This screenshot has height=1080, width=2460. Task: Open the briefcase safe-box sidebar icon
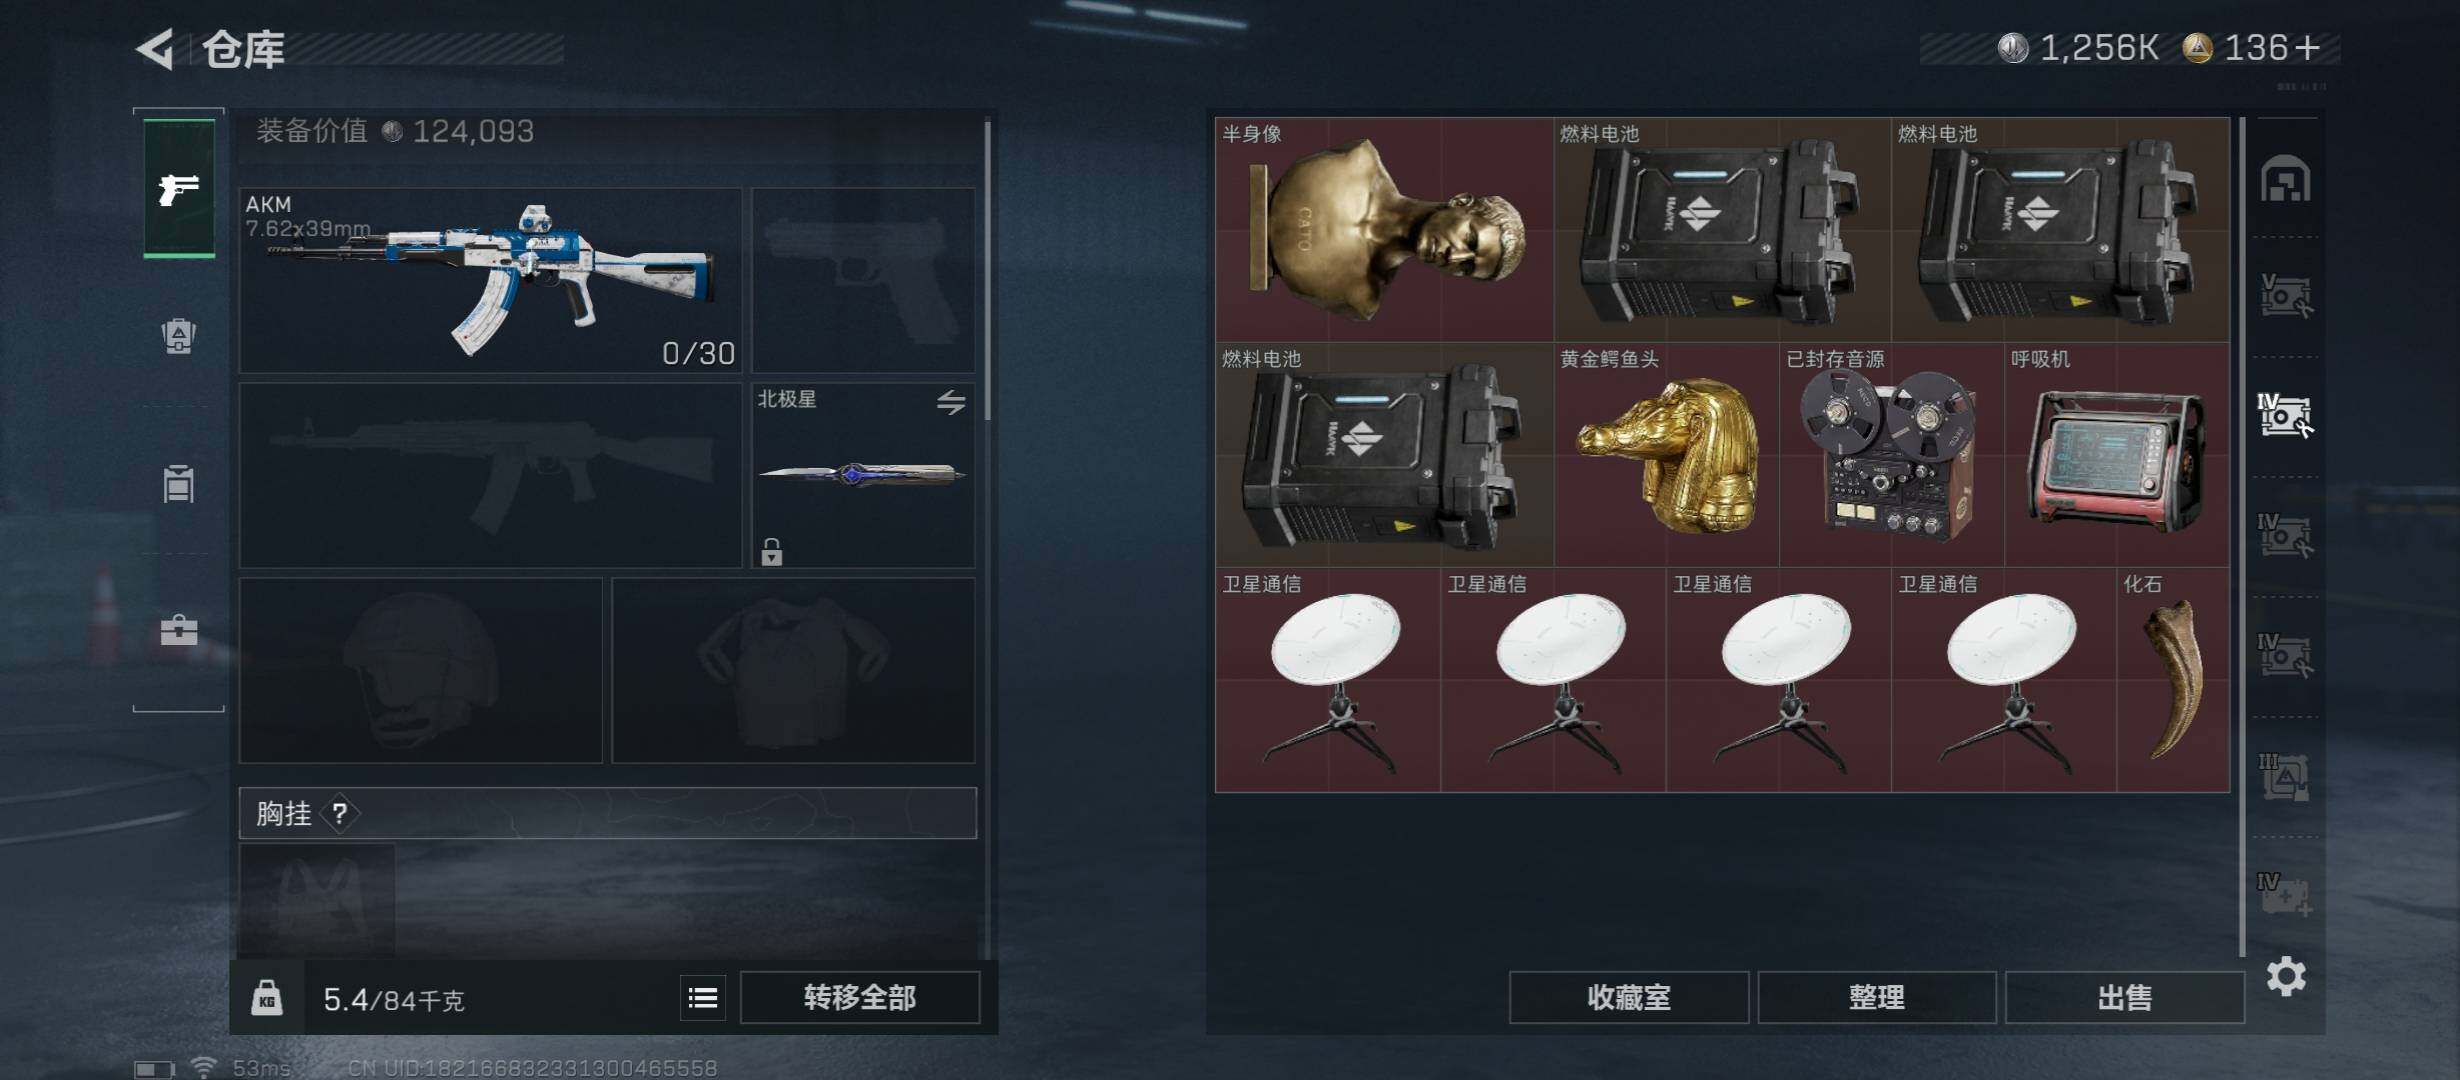coord(179,630)
